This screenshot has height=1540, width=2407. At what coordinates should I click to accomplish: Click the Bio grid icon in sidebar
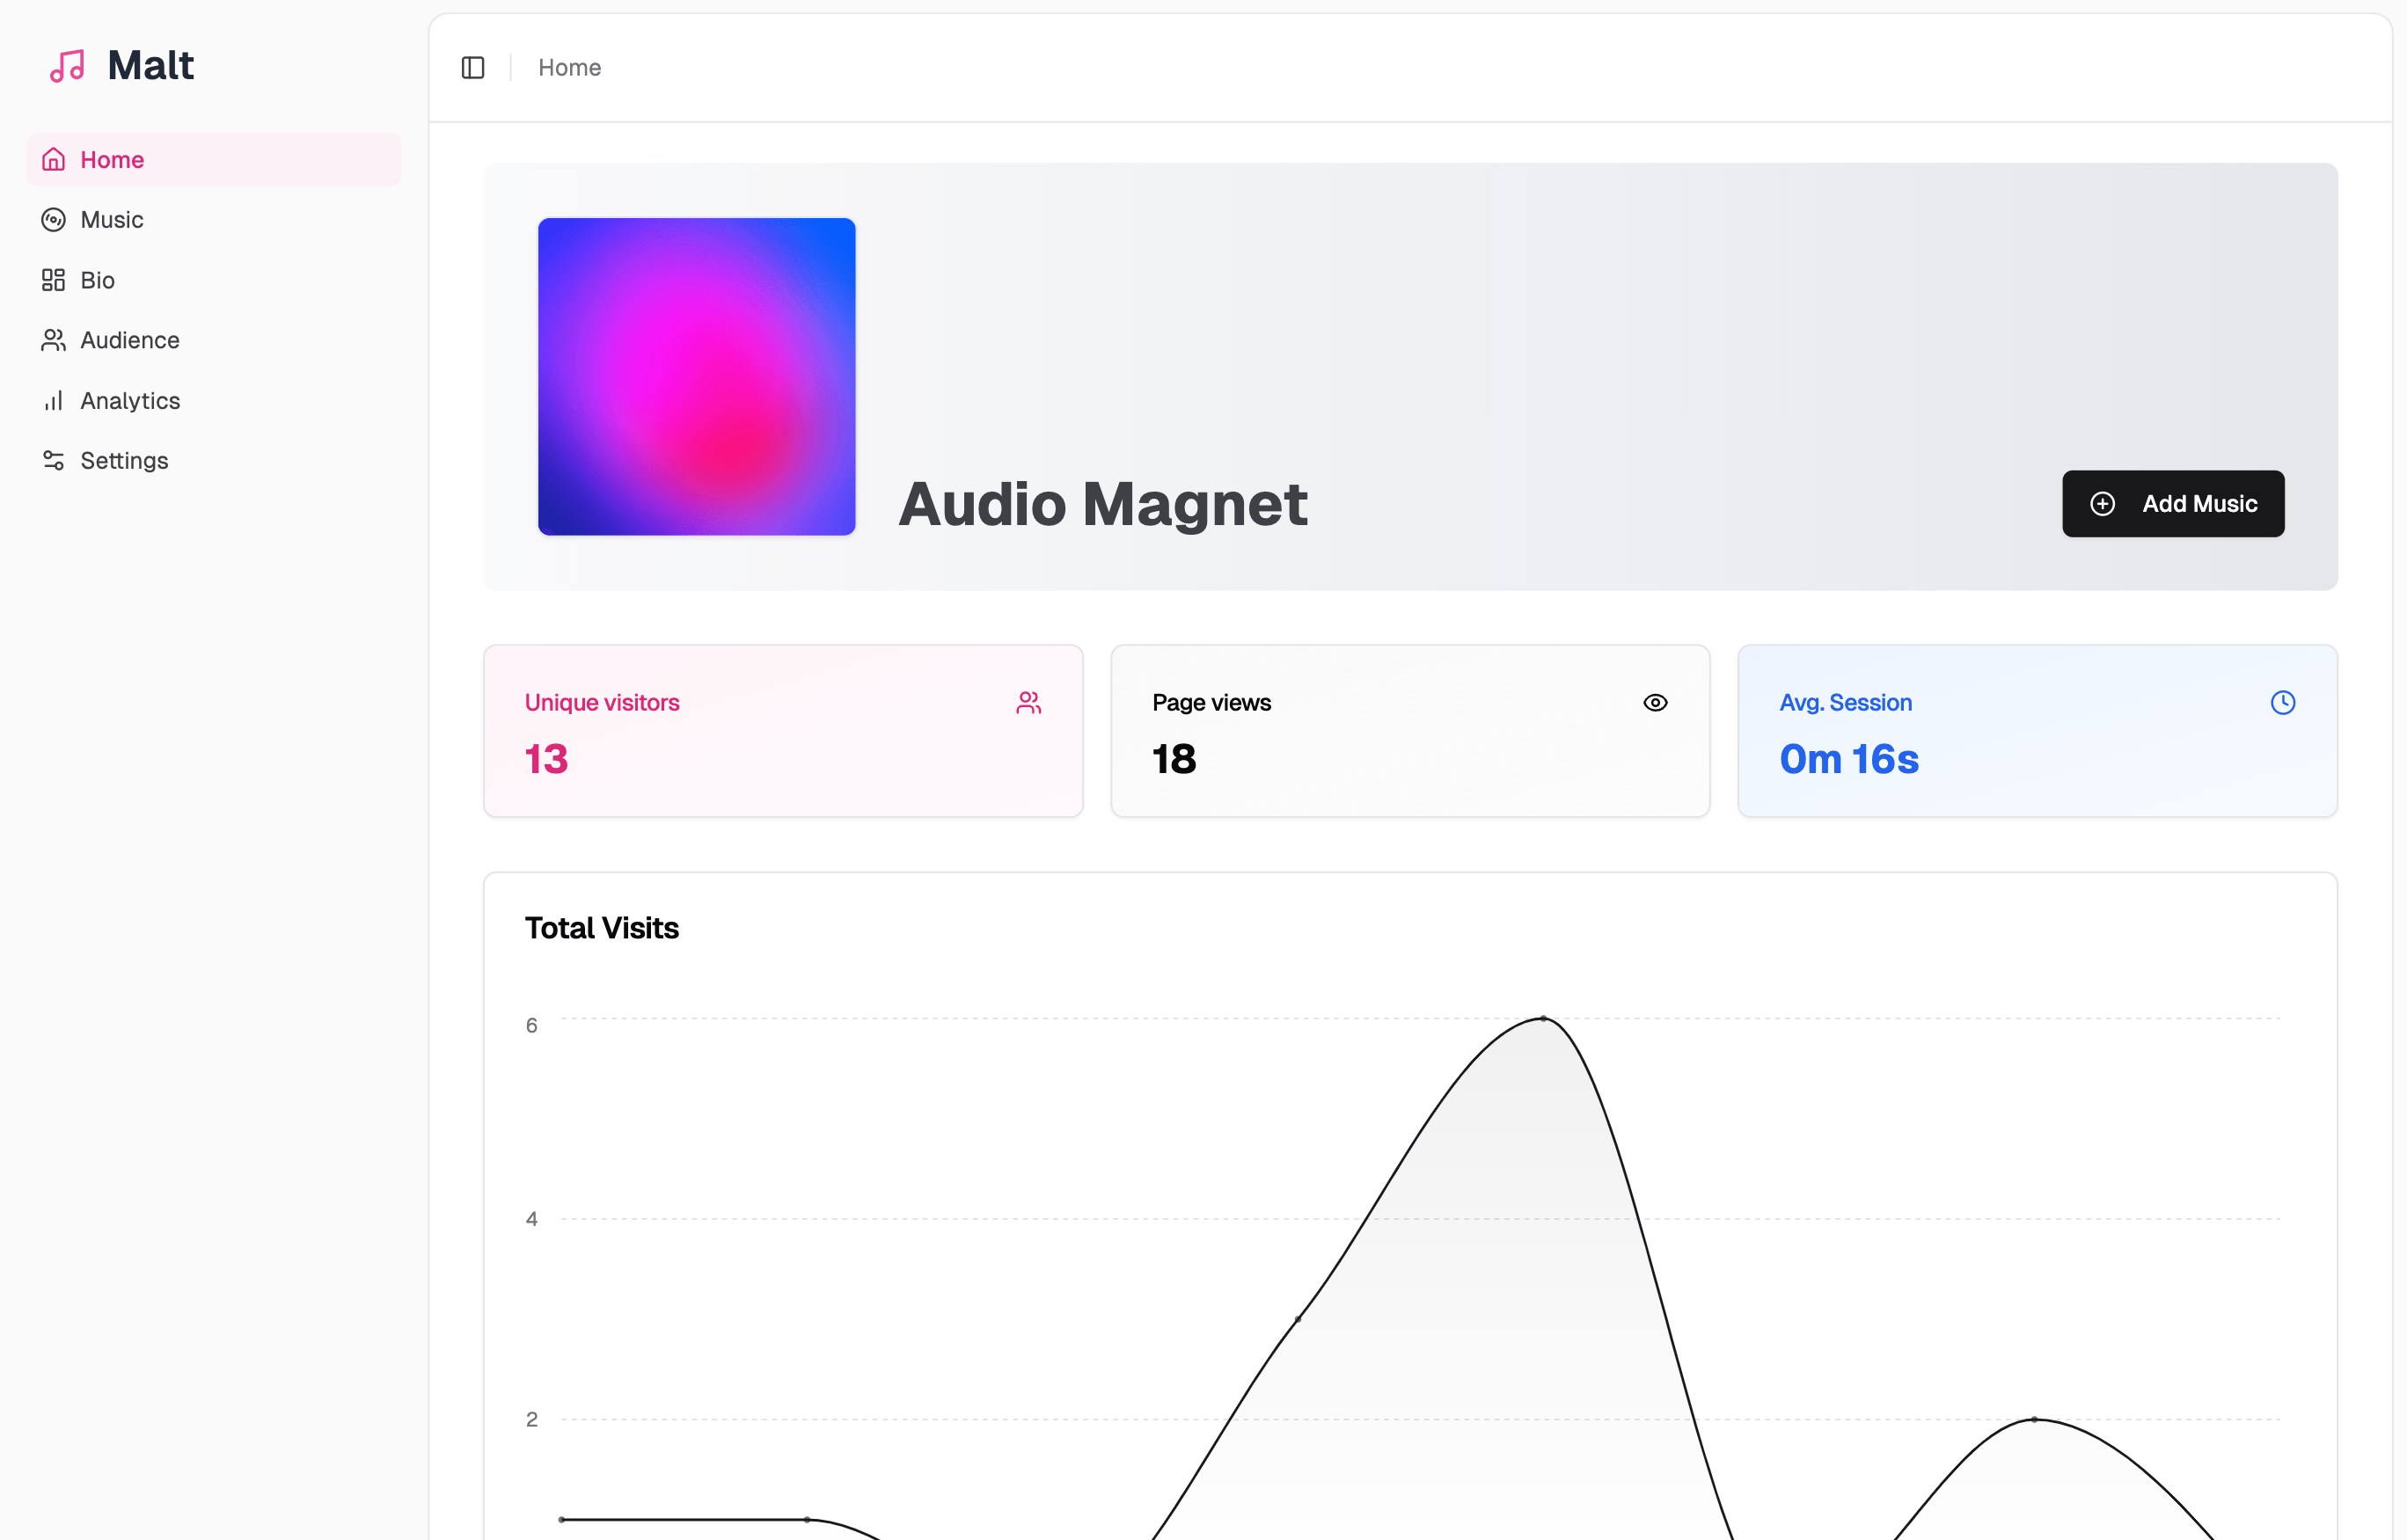pos(53,280)
